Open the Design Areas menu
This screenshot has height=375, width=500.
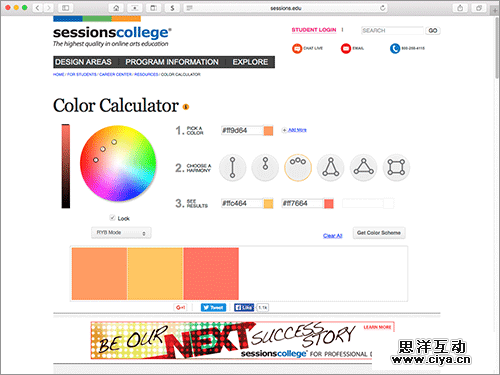pos(83,62)
